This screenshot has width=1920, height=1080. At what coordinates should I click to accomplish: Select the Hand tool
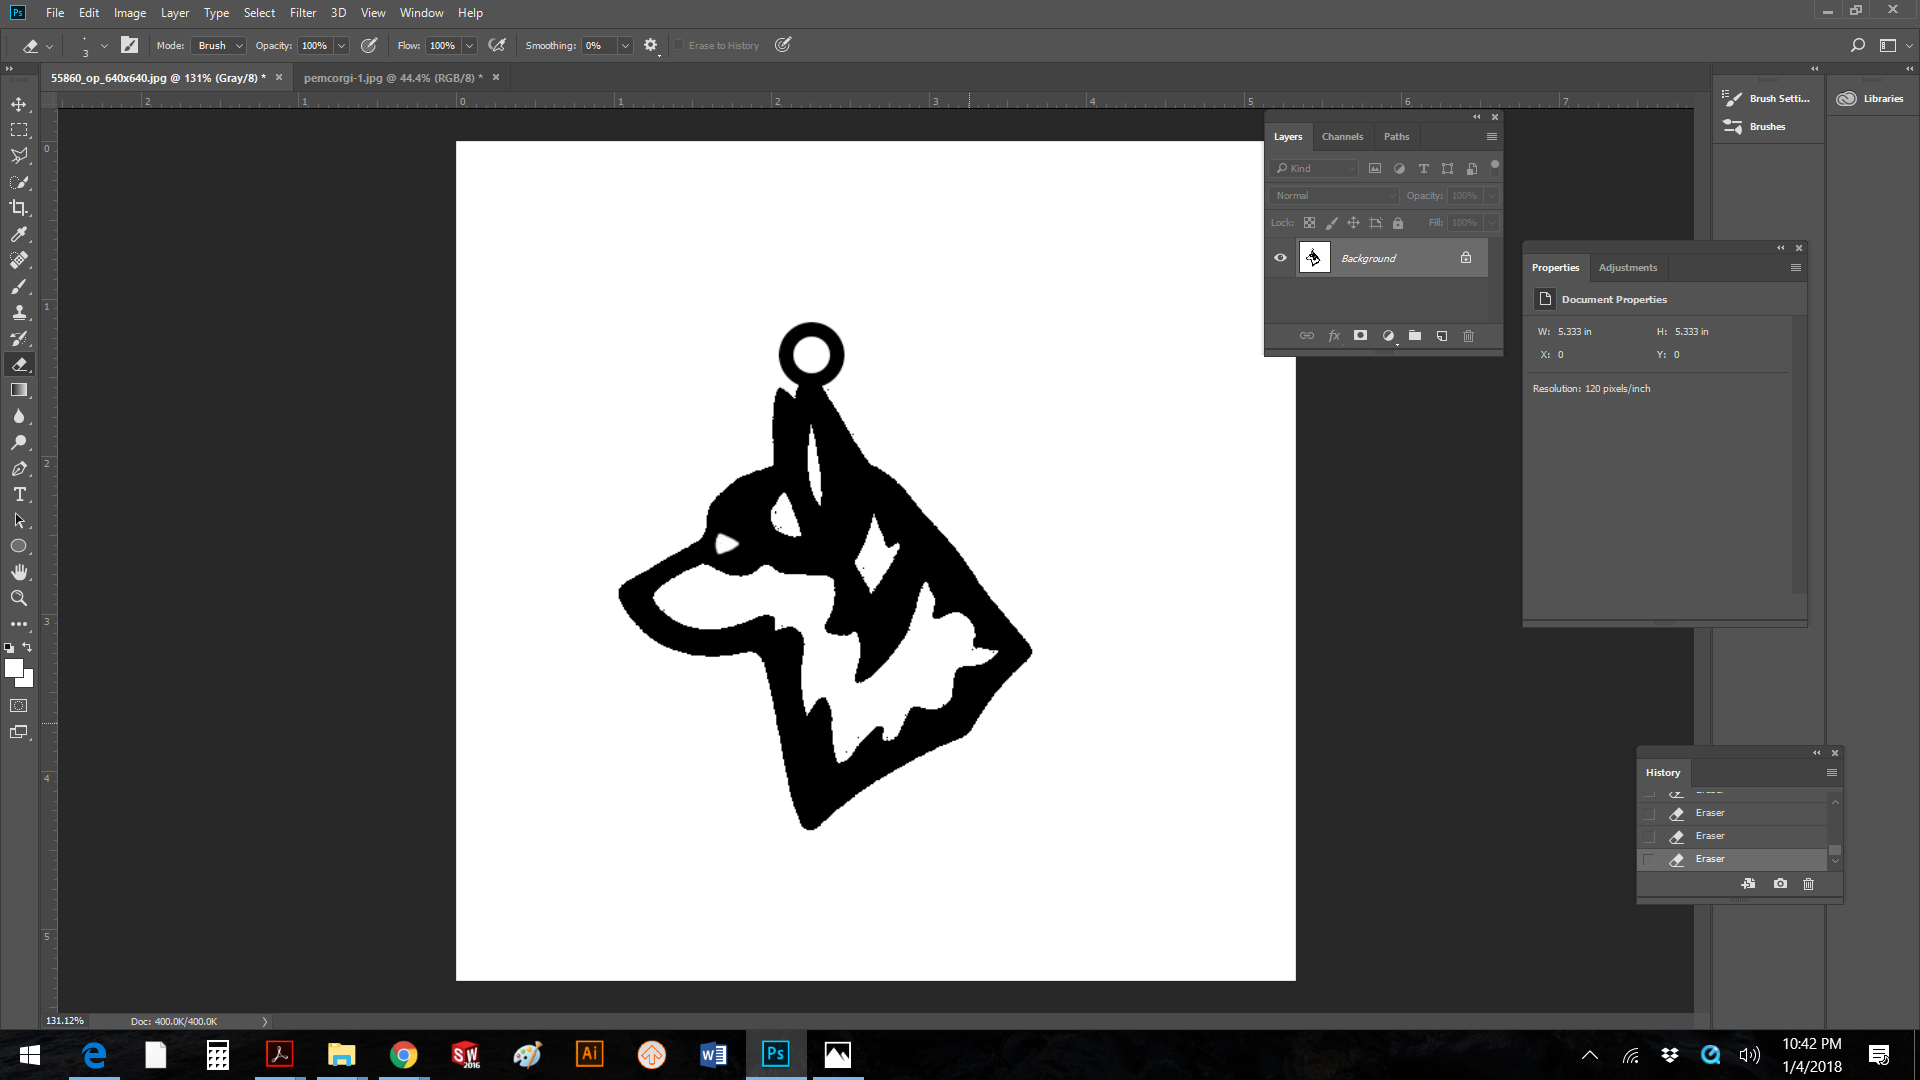(x=19, y=572)
